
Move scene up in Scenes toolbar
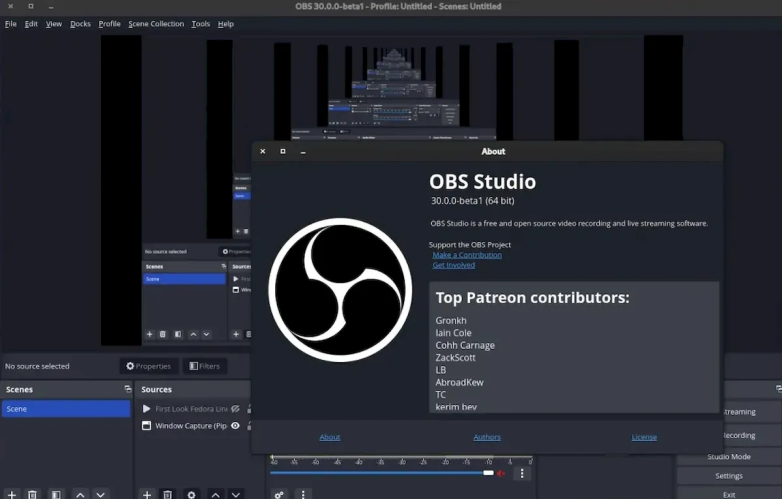click(x=80, y=495)
